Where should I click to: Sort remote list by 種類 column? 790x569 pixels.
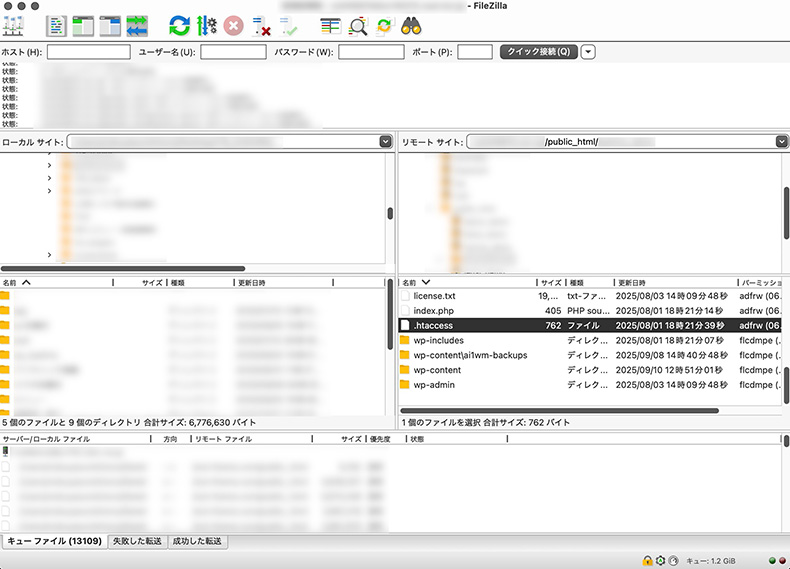point(589,283)
